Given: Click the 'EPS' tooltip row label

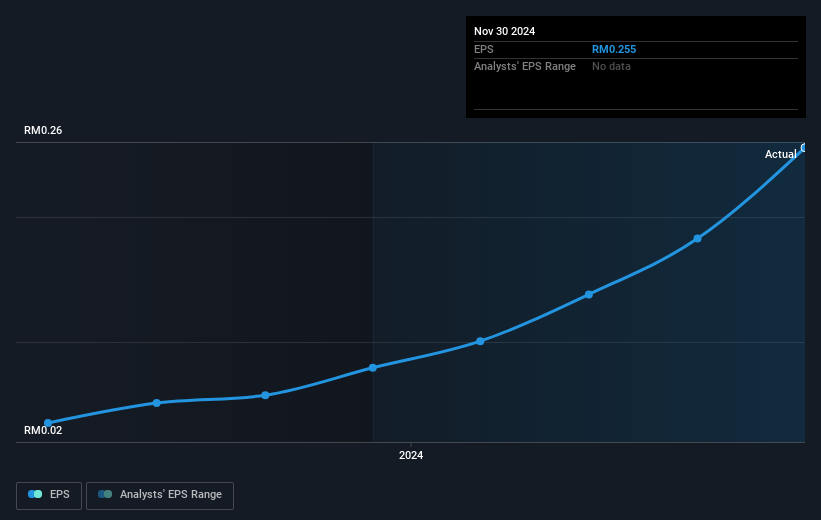Looking at the screenshot, I should point(484,49).
